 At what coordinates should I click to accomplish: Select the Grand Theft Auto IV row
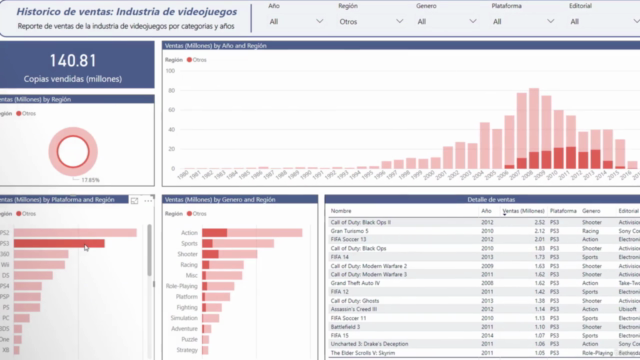tap(484, 283)
